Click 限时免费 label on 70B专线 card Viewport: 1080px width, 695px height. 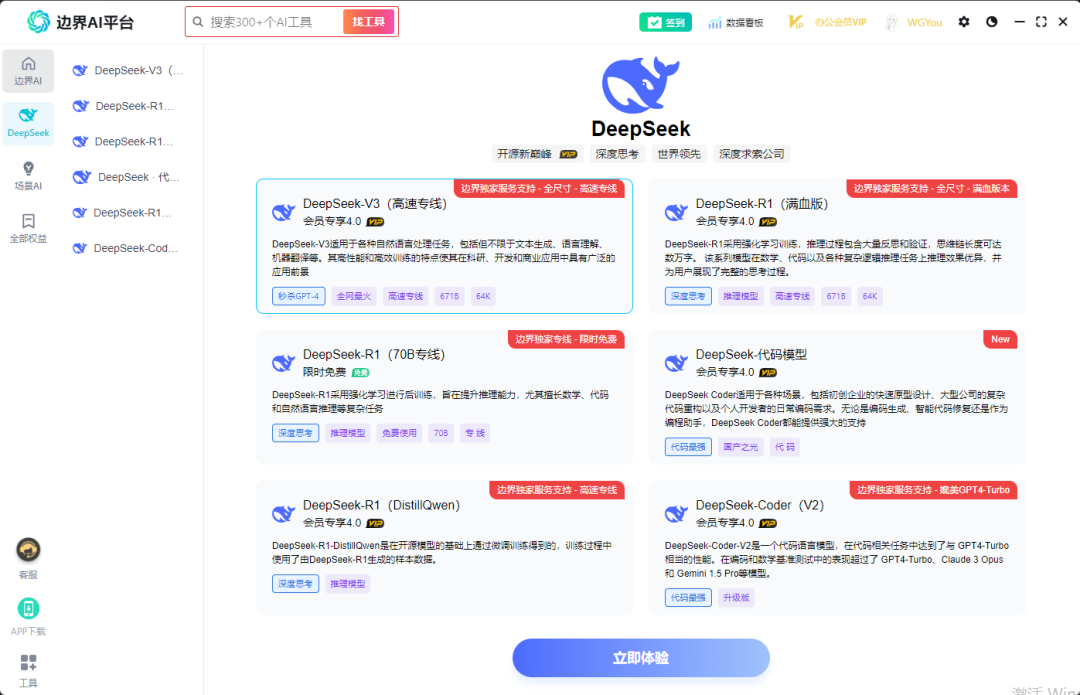[x=324, y=373]
